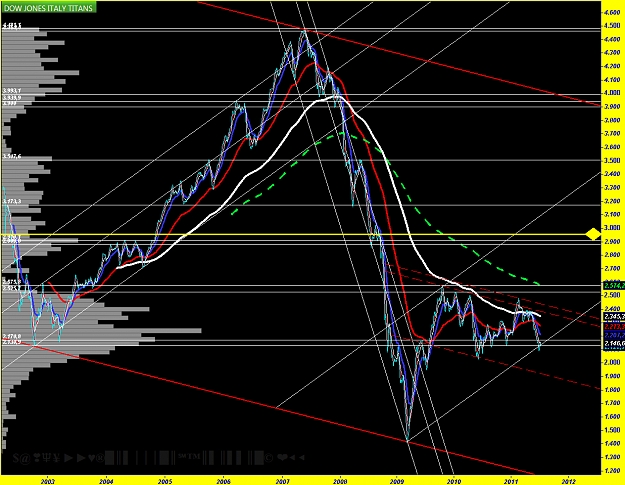This screenshot has width=625, height=485.
Task: Click the 2008 label on time axis
Action: point(340,481)
